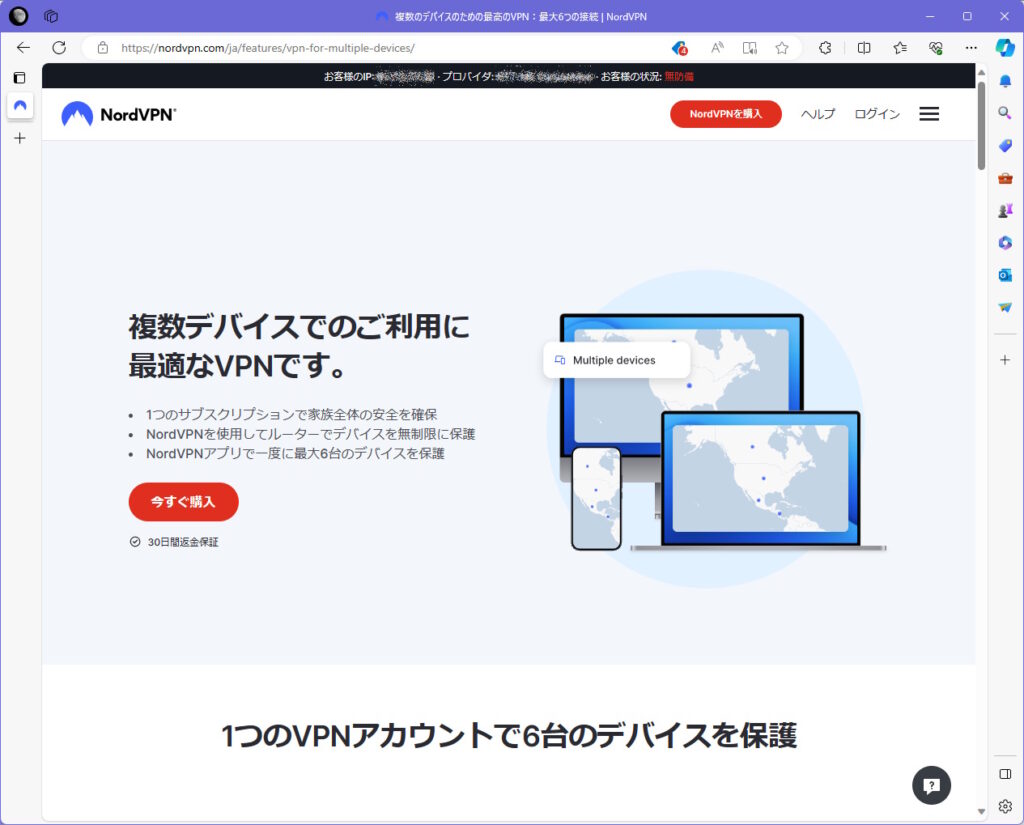
Task: View site information lock icon
Action: (103, 48)
